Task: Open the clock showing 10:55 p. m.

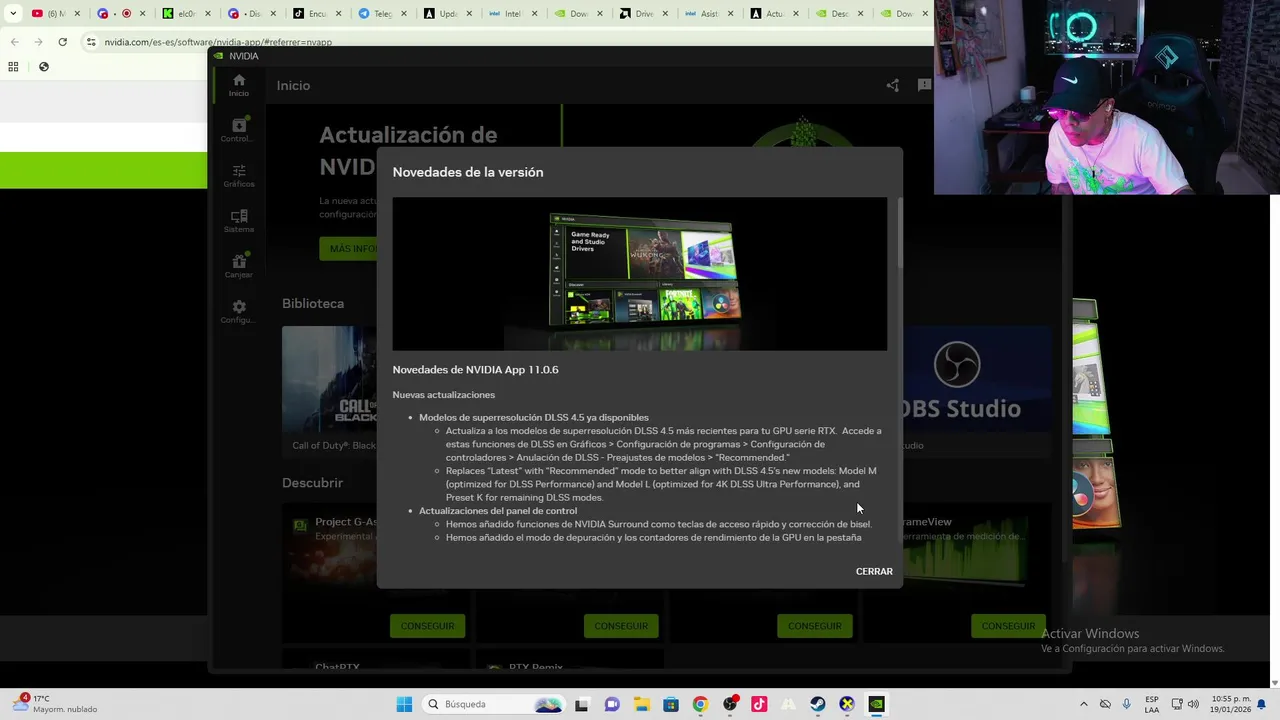Action: tap(1232, 704)
